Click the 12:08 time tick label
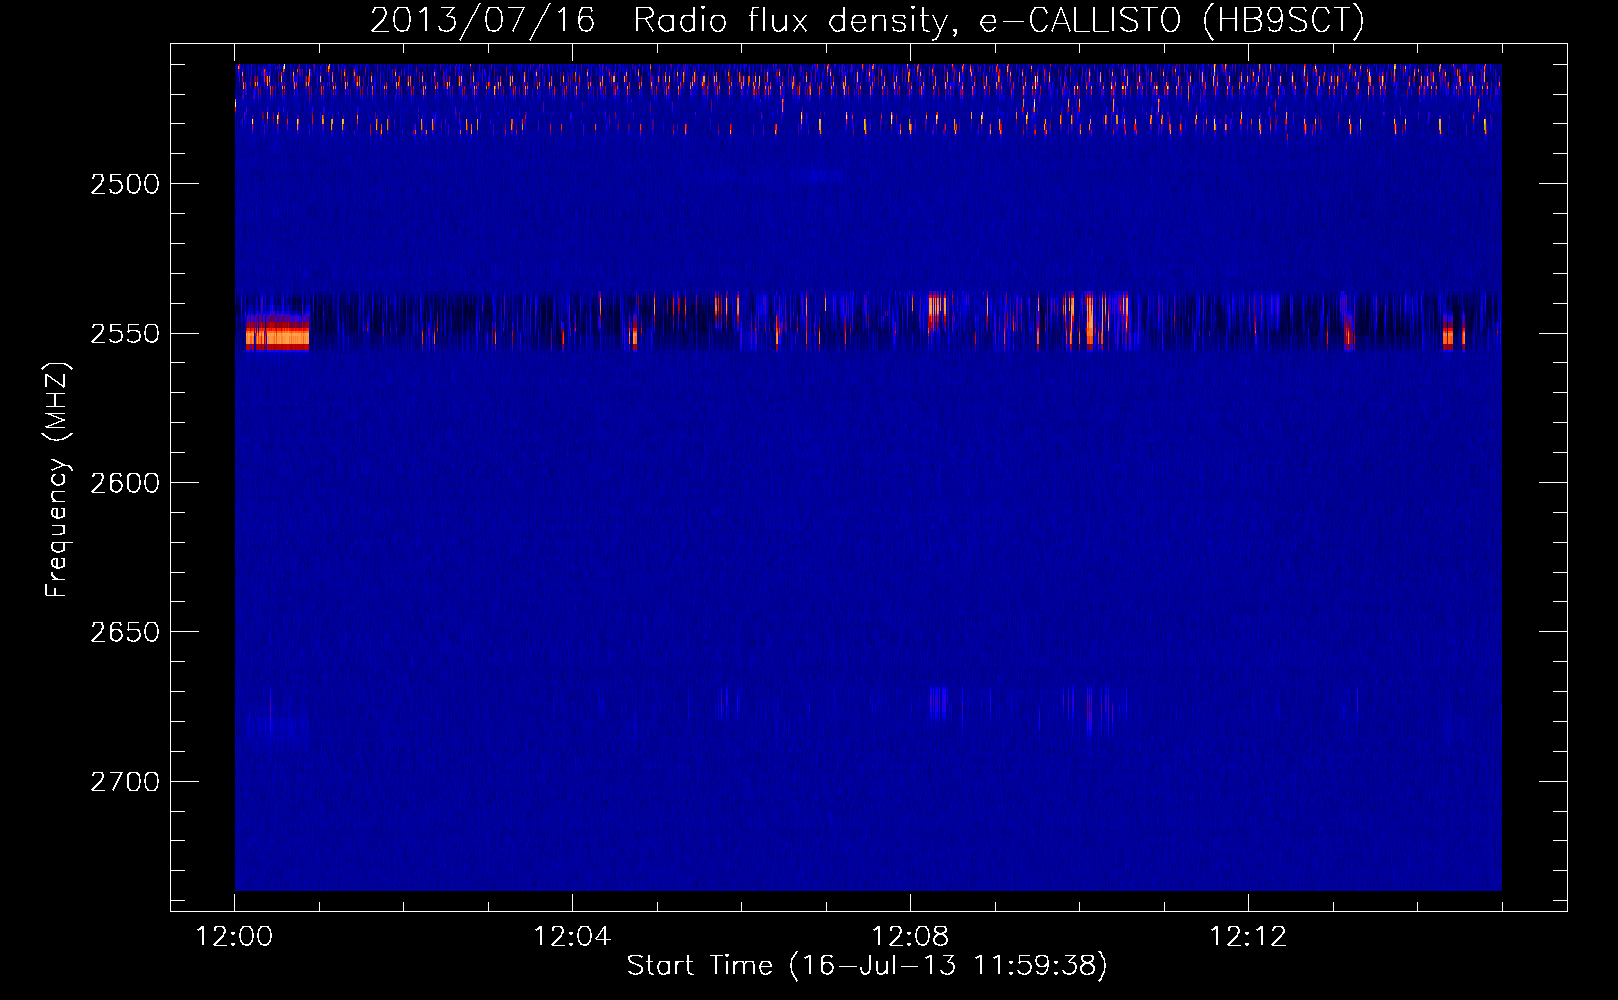1618x1000 pixels. coord(910,937)
